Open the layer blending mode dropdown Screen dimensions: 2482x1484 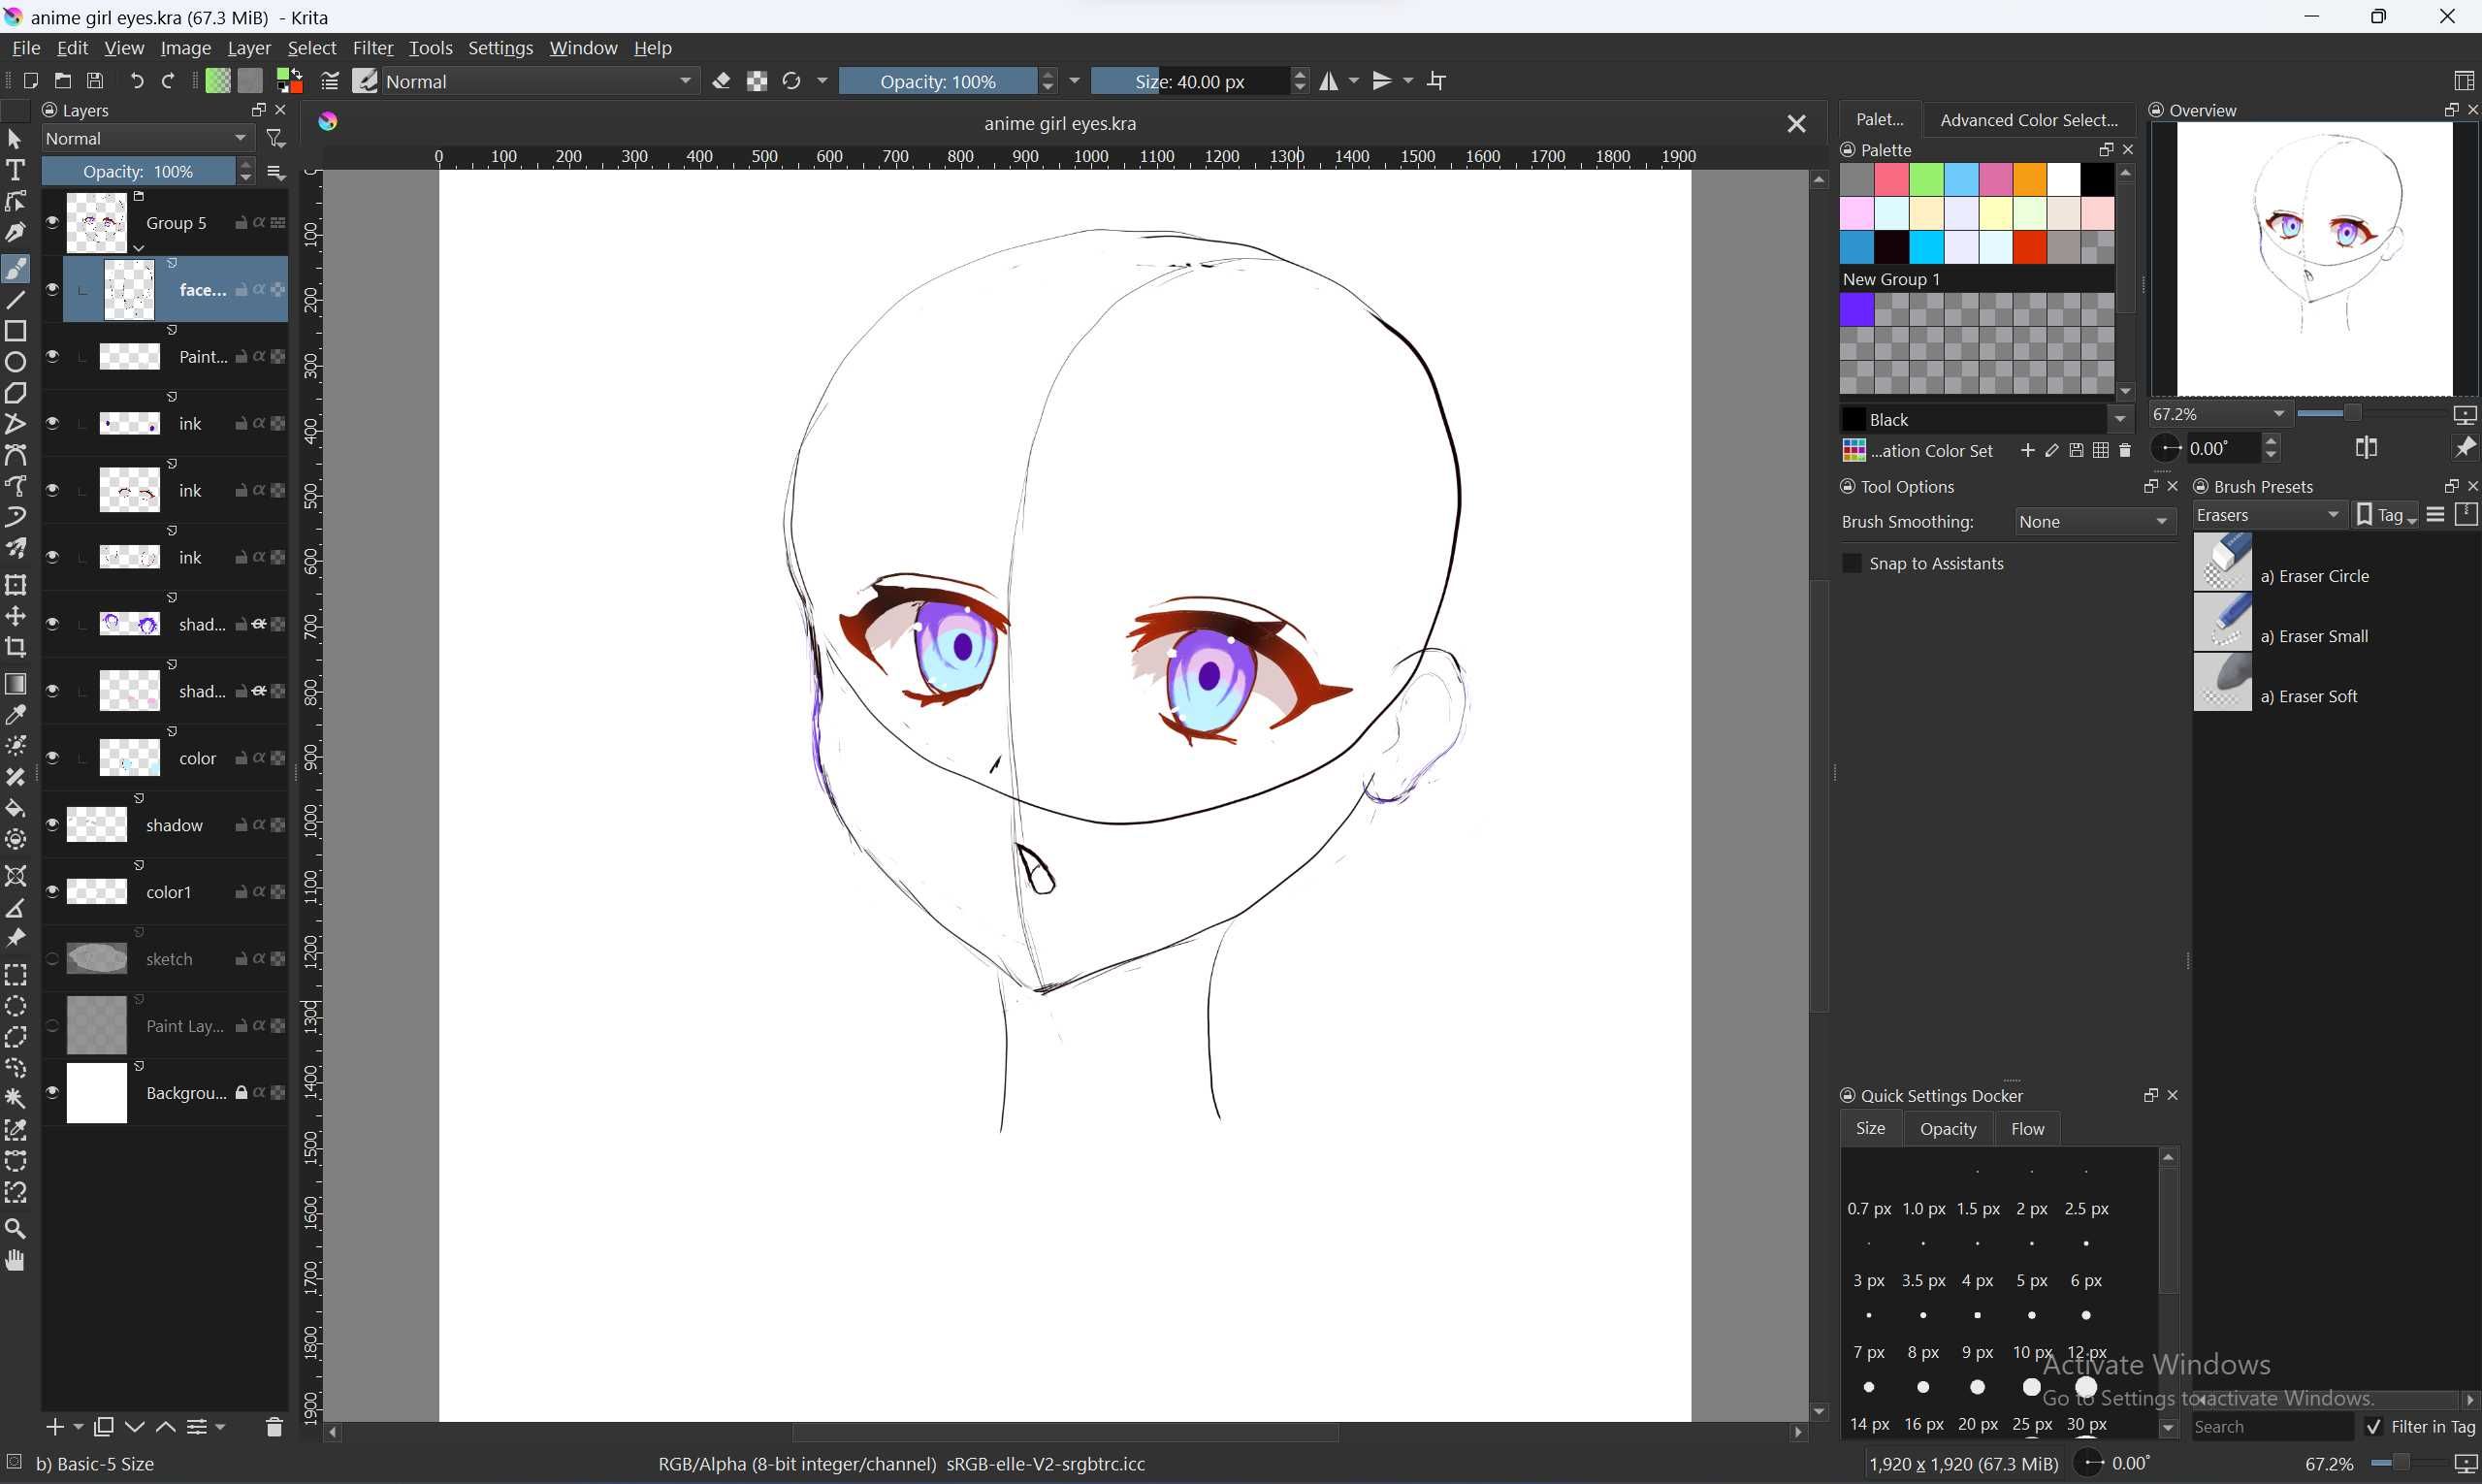147,138
